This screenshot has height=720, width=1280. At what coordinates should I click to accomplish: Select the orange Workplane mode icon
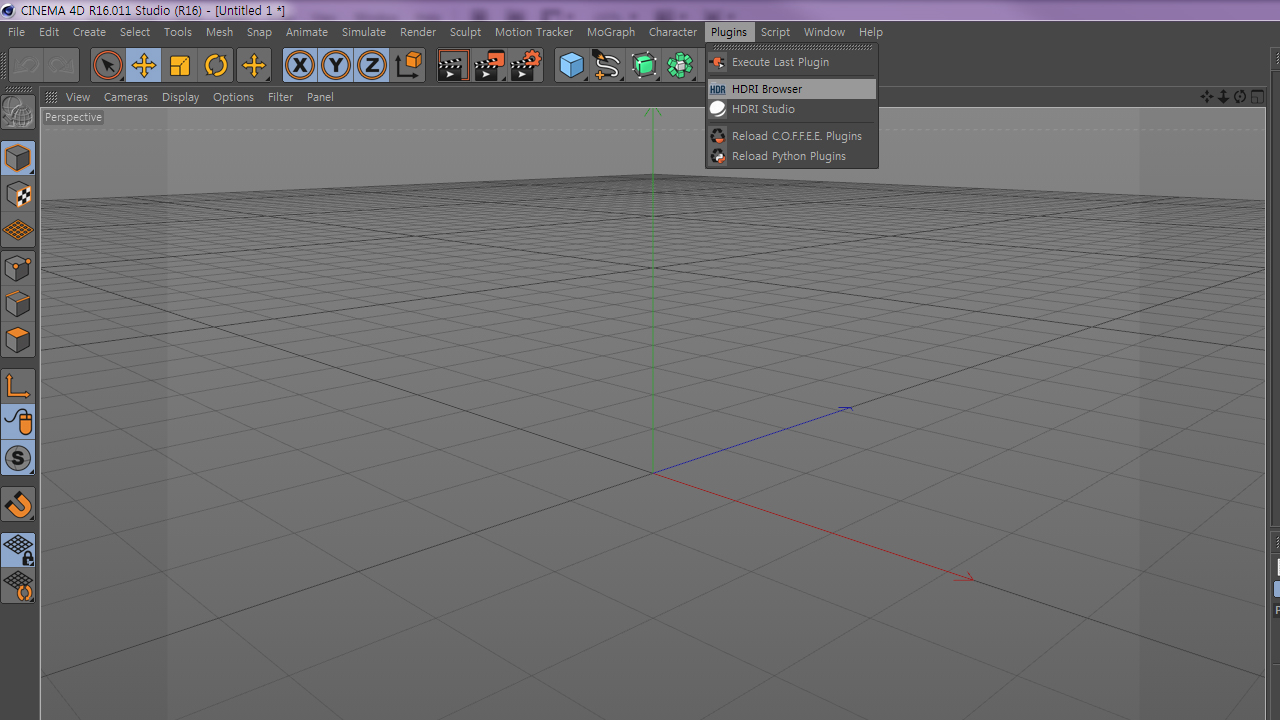pos(18,231)
